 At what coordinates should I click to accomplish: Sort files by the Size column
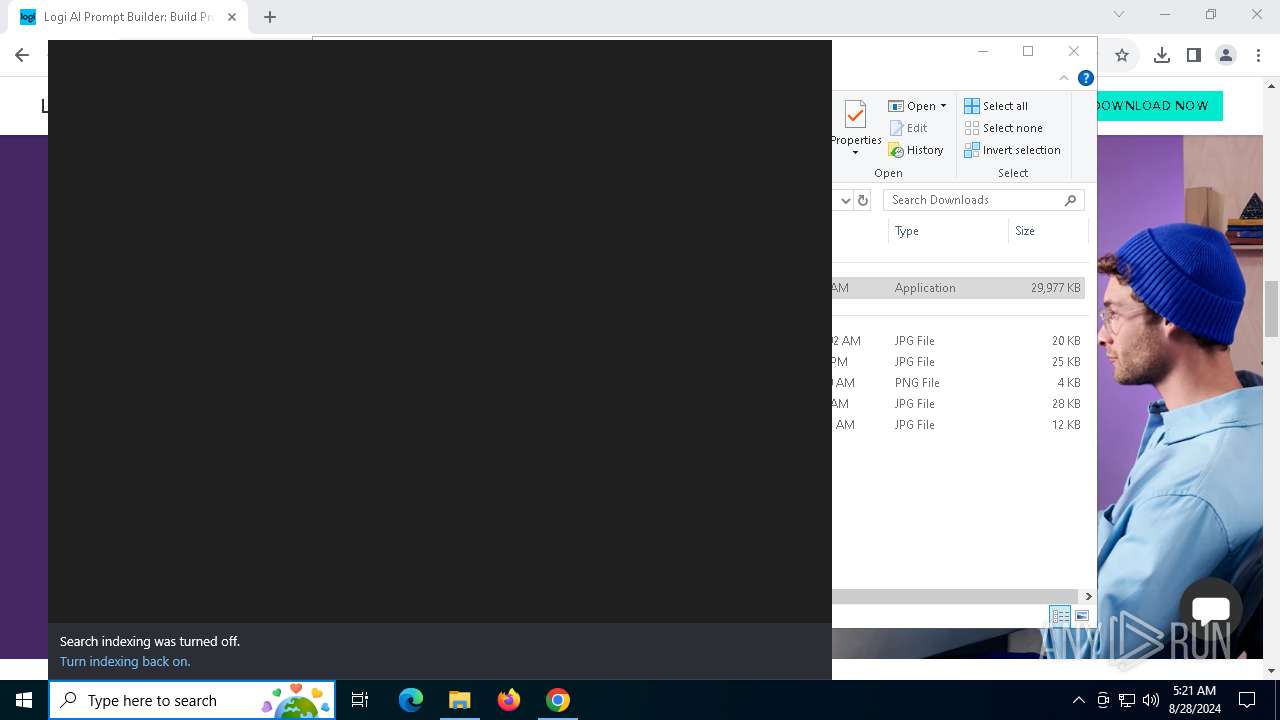tap(1048, 231)
